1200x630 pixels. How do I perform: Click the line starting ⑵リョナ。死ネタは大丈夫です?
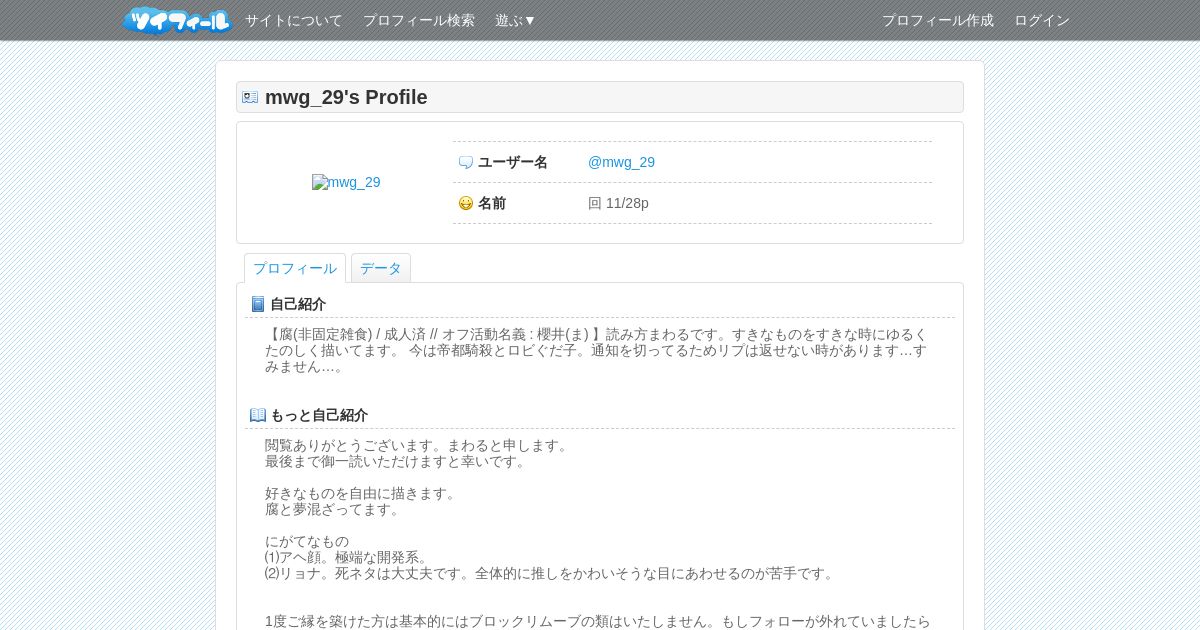click(x=552, y=573)
